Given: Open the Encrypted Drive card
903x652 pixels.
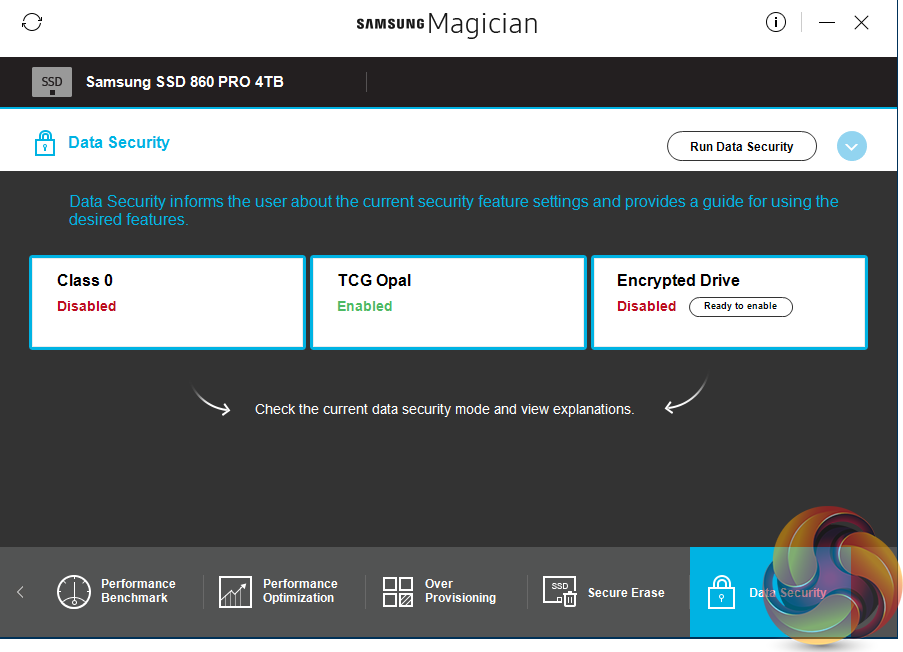Looking at the screenshot, I should point(730,302).
